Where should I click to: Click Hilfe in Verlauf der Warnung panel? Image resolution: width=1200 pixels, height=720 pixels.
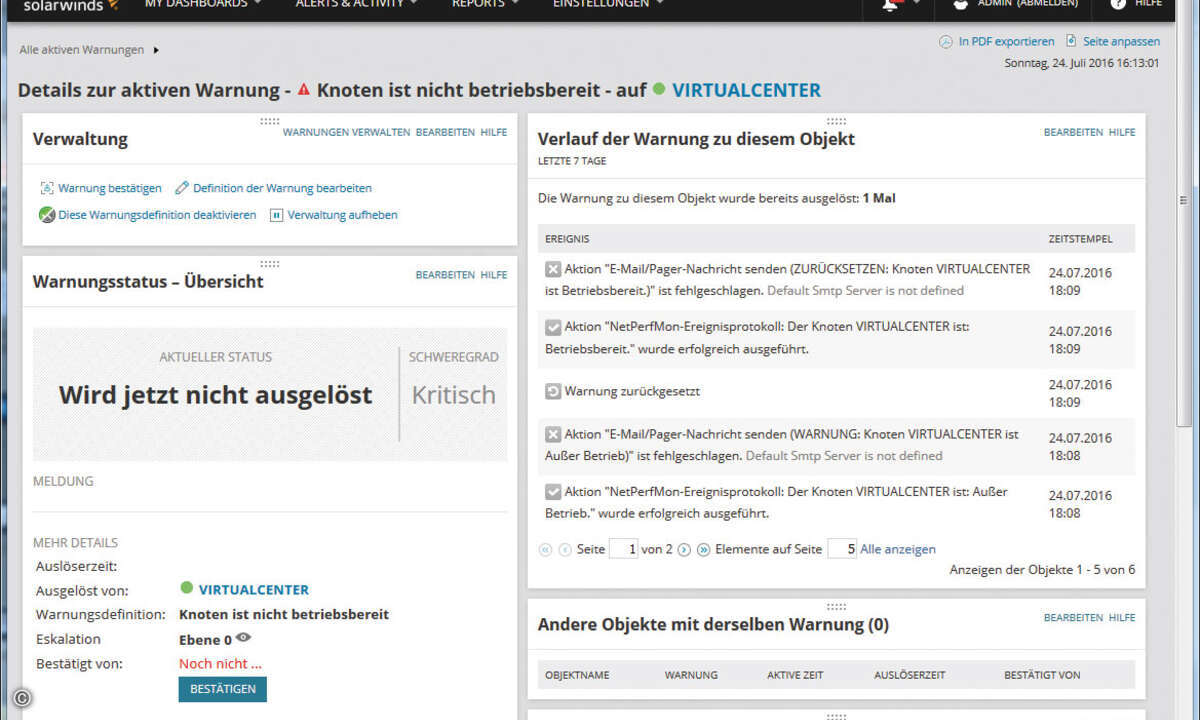1122,132
